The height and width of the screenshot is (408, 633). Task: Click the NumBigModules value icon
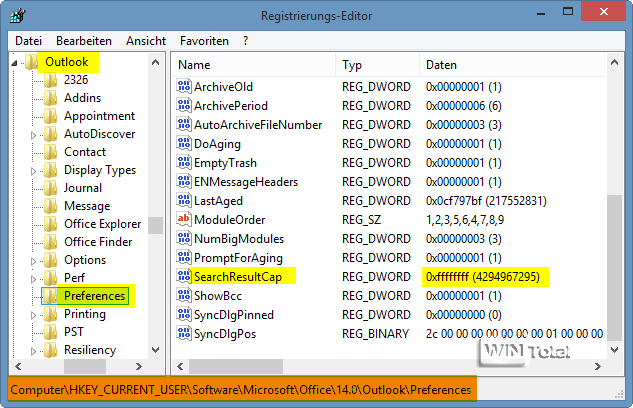[184, 238]
